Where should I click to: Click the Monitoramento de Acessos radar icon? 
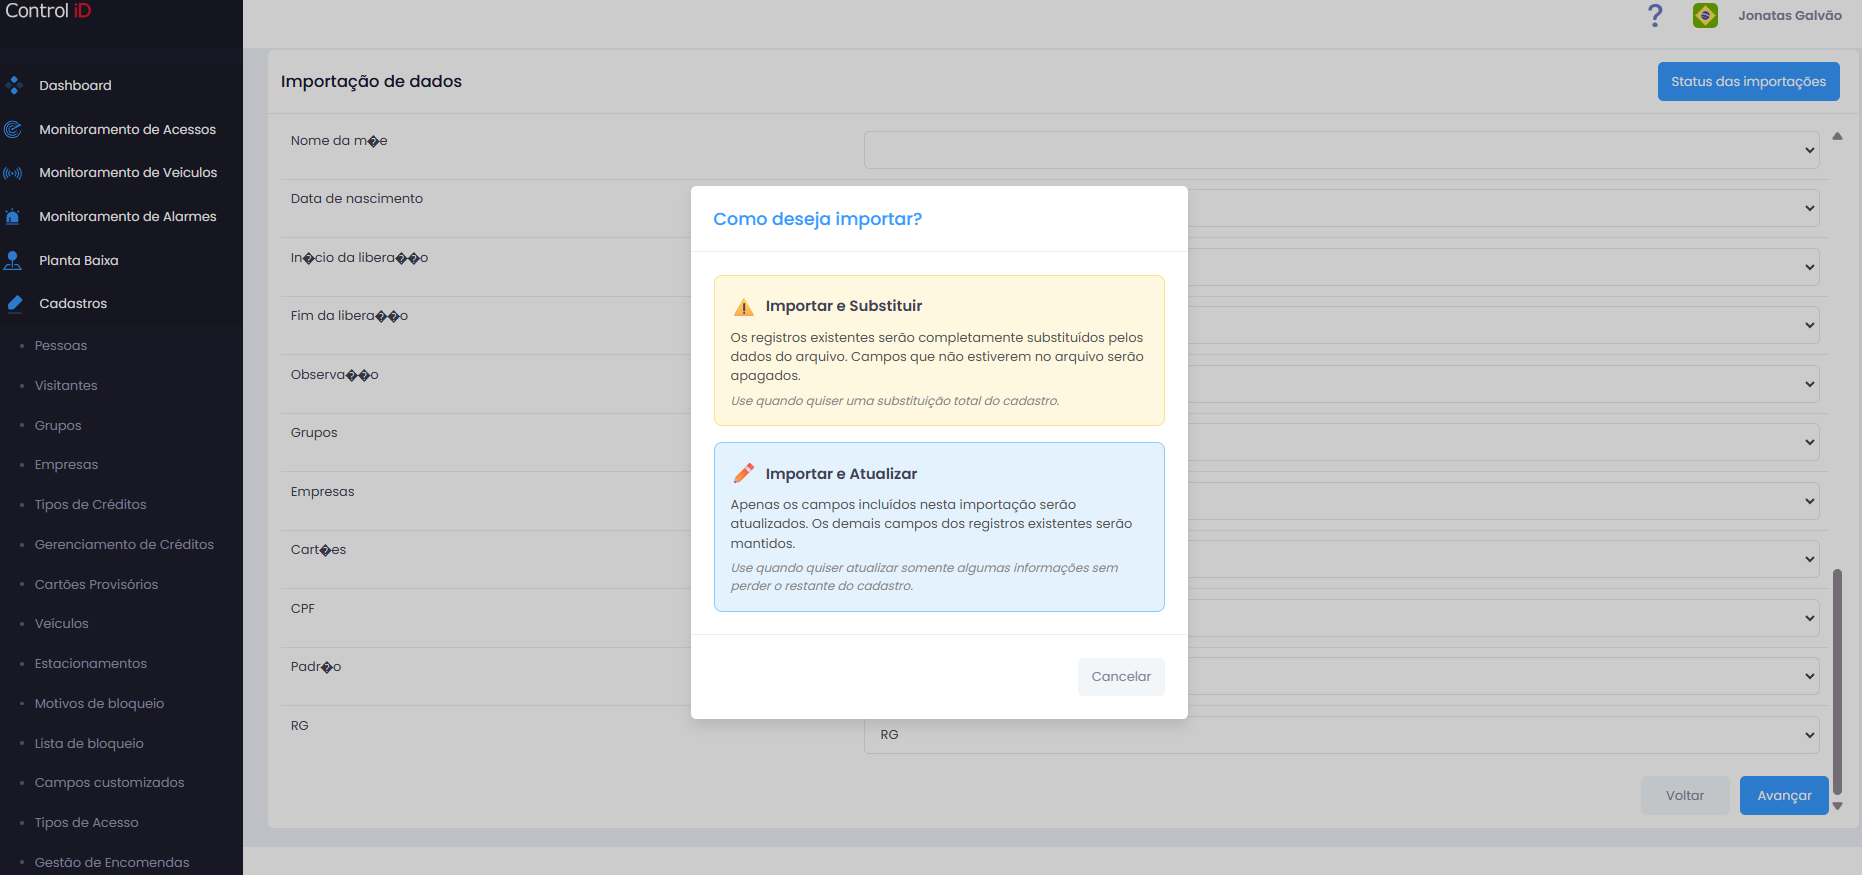(13, 129)
